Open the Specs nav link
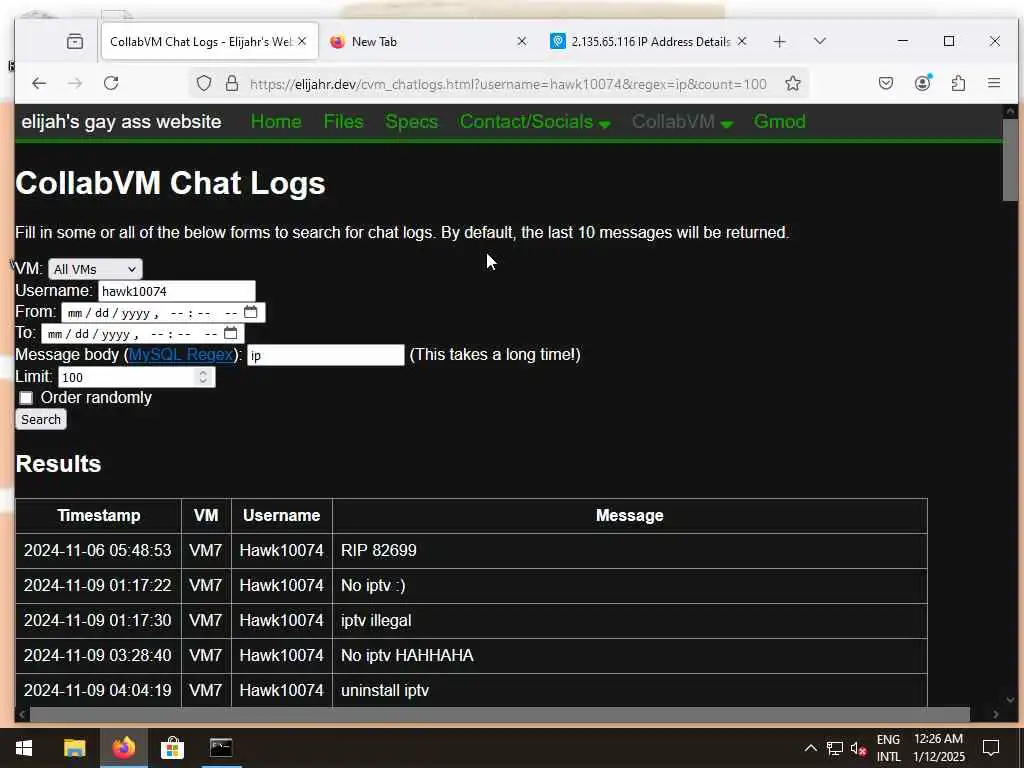Viewport: 1024px width, 768px height. coord(411,121)
